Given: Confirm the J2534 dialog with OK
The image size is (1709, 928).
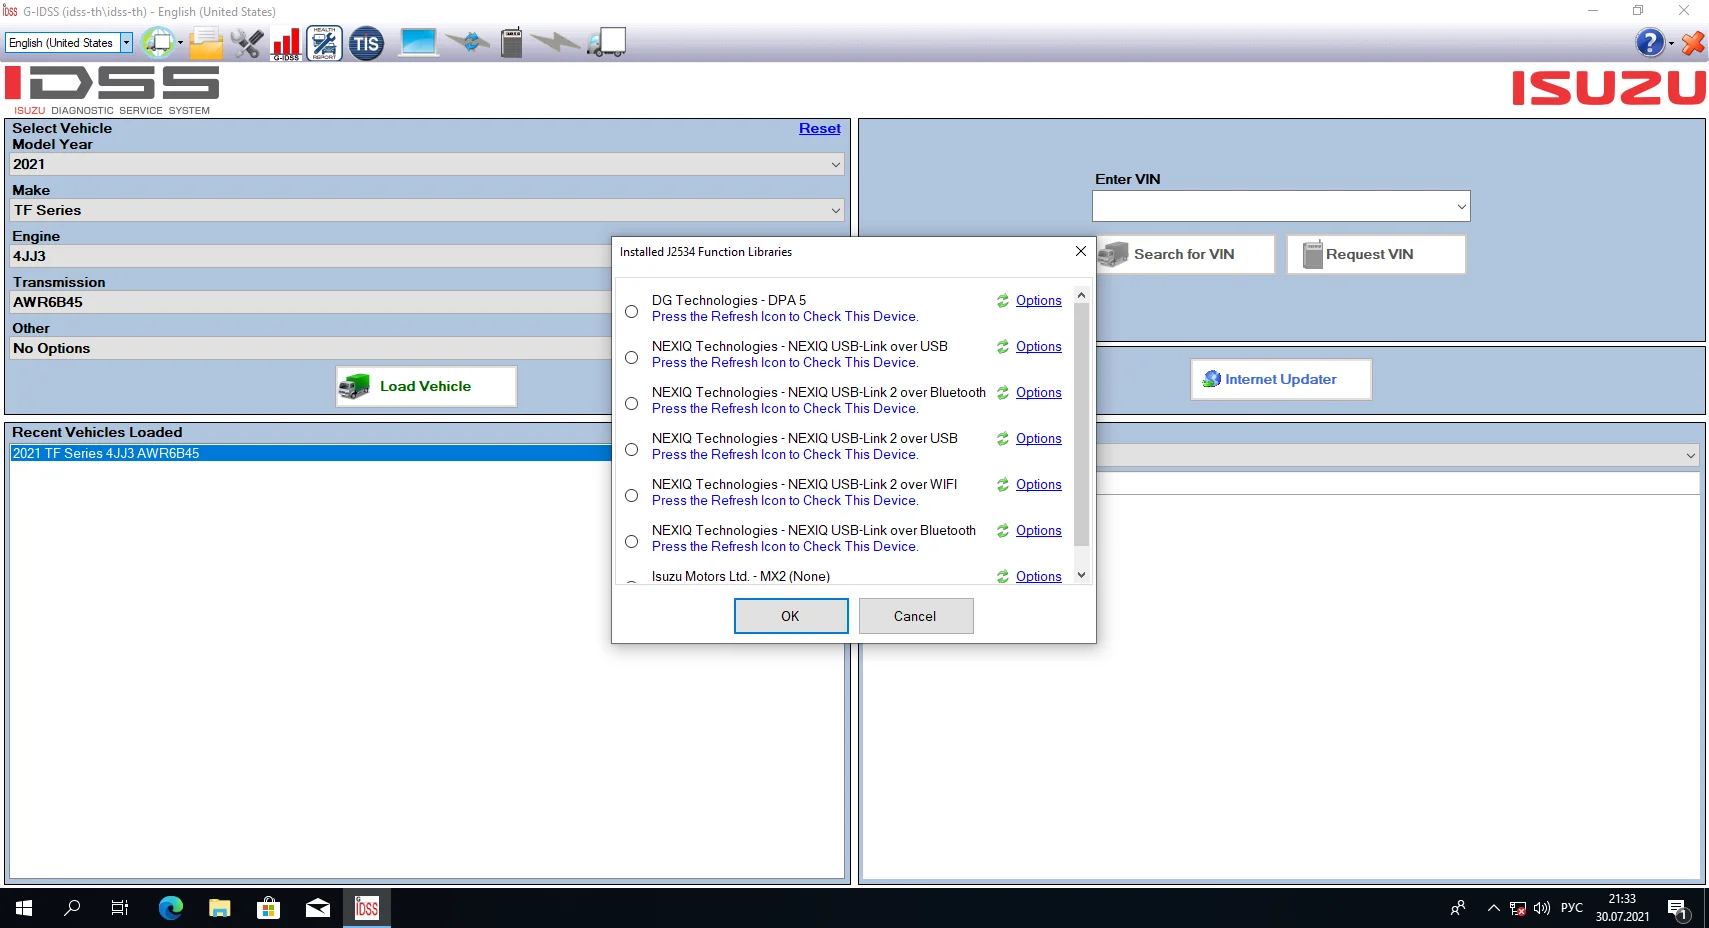Looking at the screenshot, I should (x=791, y=616).
